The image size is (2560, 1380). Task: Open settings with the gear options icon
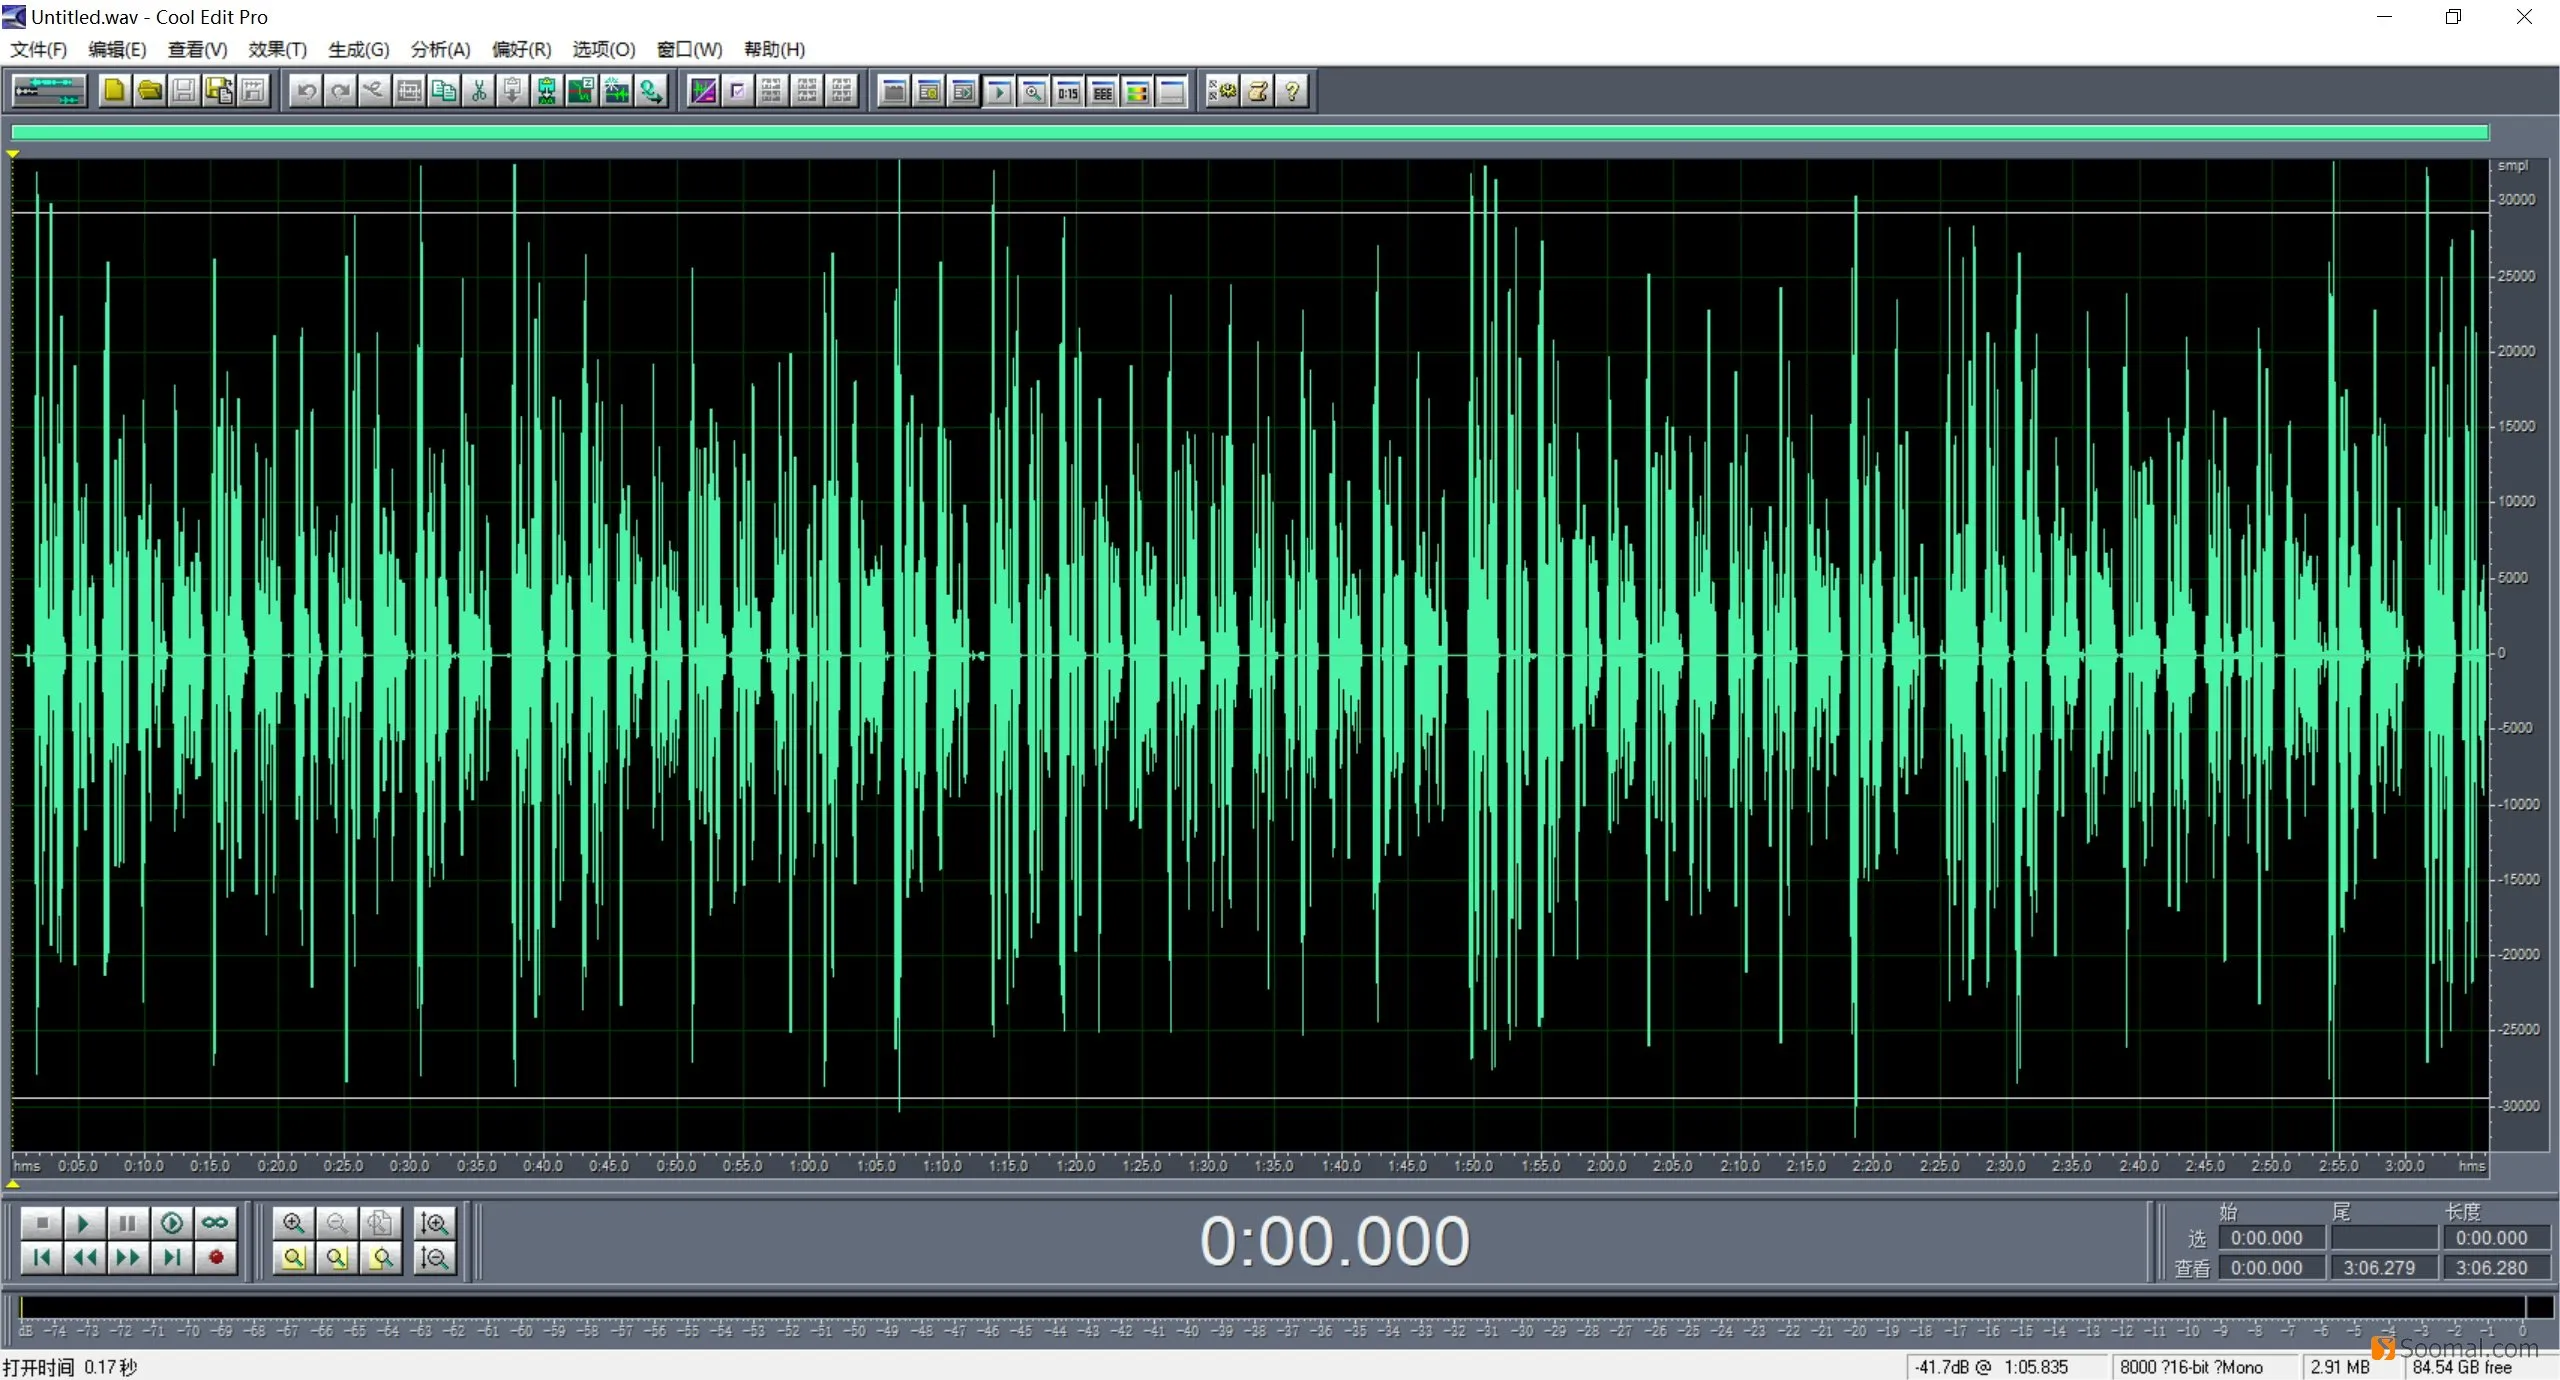[1223, 91]
